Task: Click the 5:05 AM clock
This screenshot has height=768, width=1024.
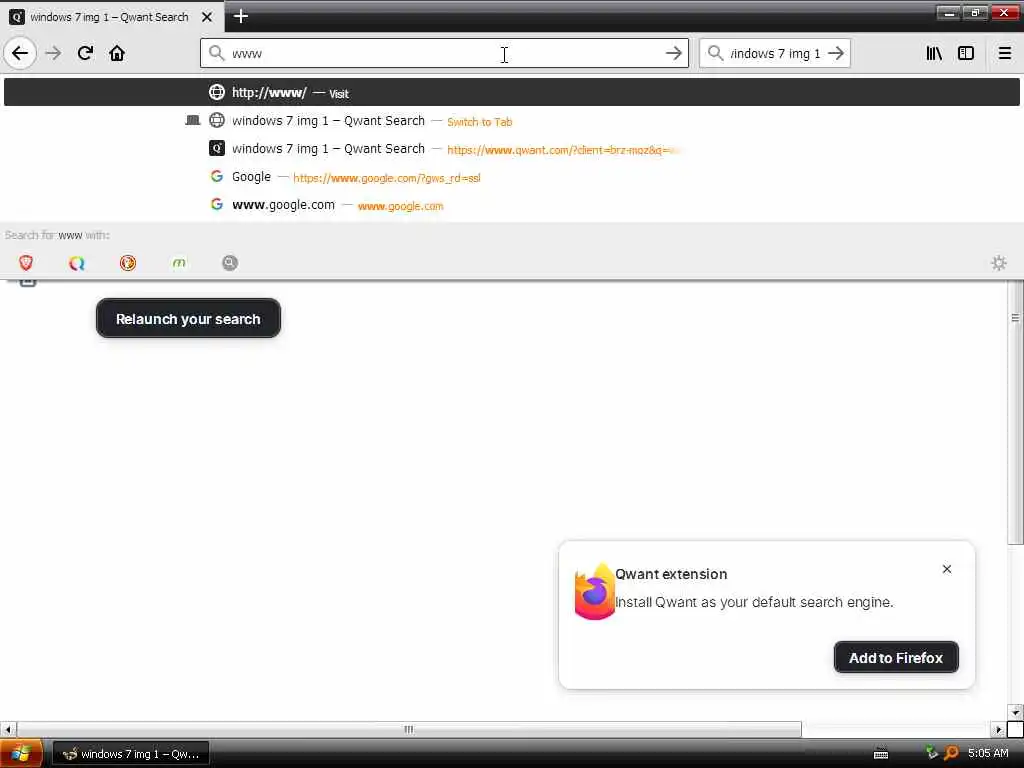Action: [x=988, y=753]
